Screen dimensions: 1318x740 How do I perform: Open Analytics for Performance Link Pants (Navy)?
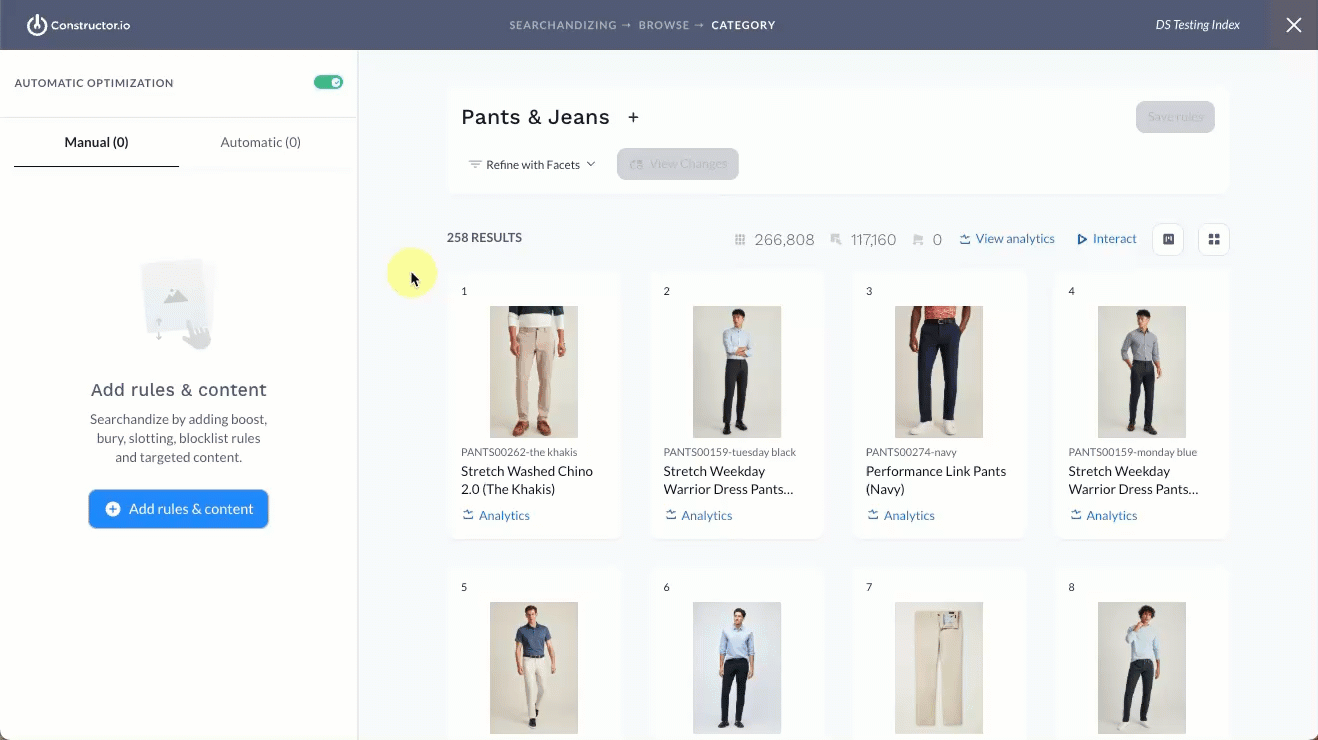(x=901, y=515)
